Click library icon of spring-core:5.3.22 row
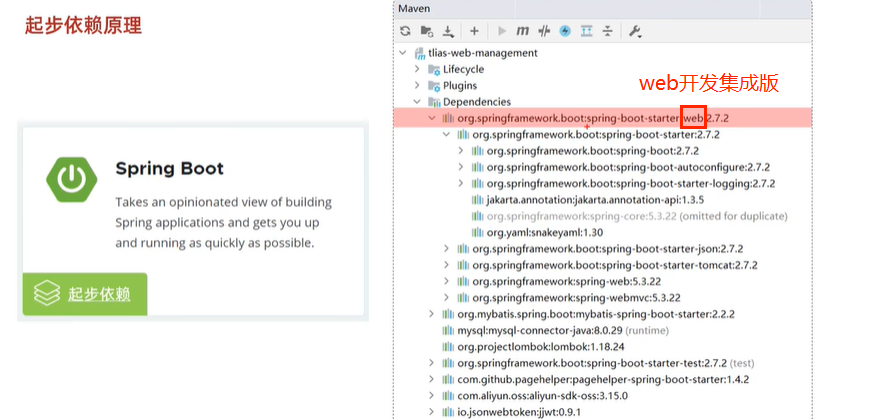Viewport: 874px width, 419px height. click(x=478, y=216)
